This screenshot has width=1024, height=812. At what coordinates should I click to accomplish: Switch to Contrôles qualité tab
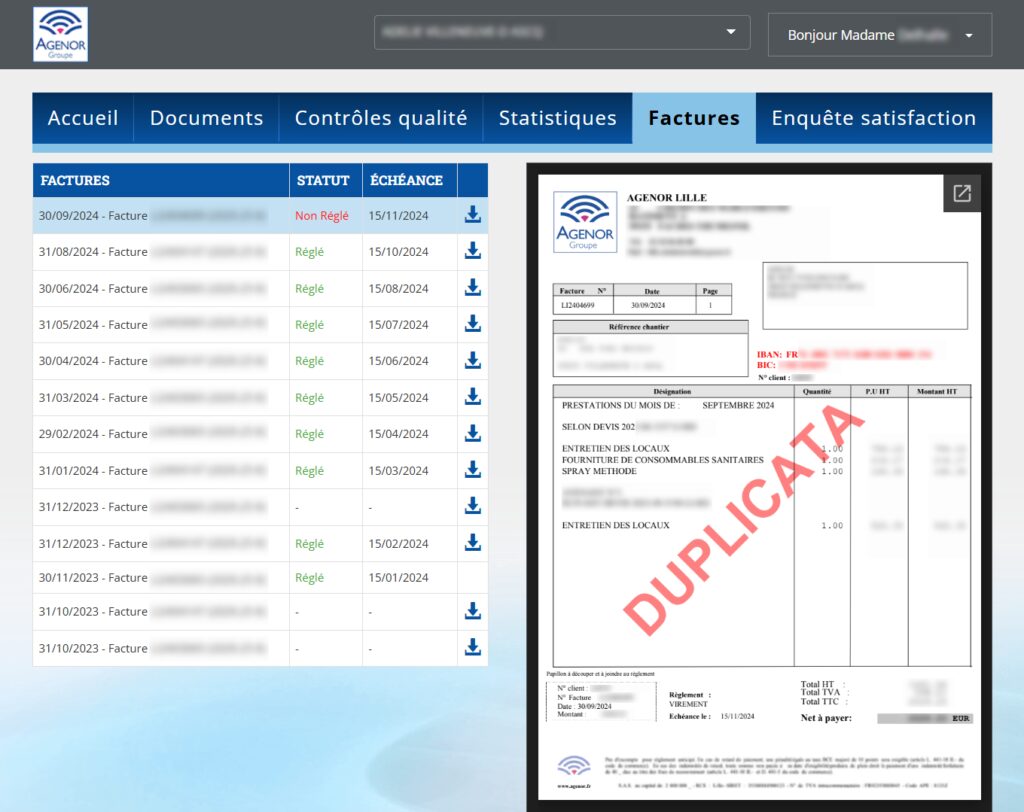pyautogui.click(x=381, y=118)
